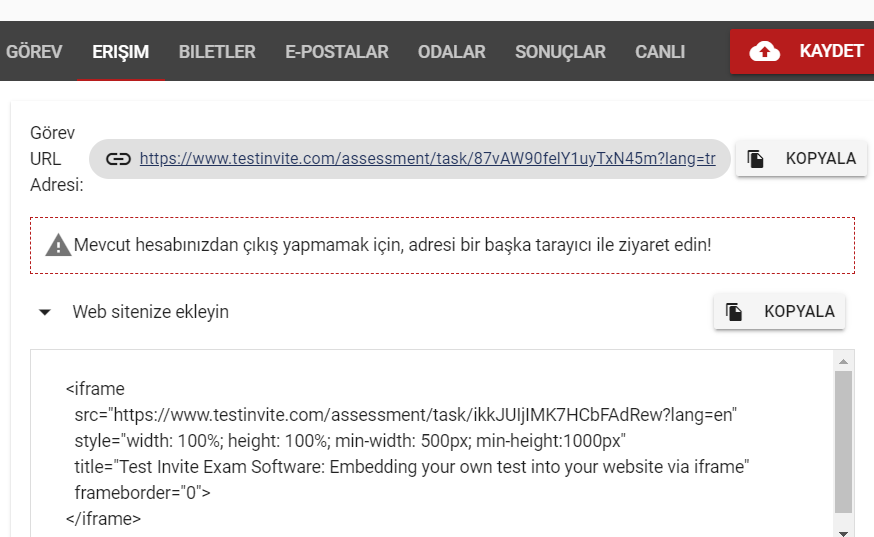This screenshot has height=537, width=874.
Task: Click the code box scrollbar up arrow
Action: (x=843, y=362)
